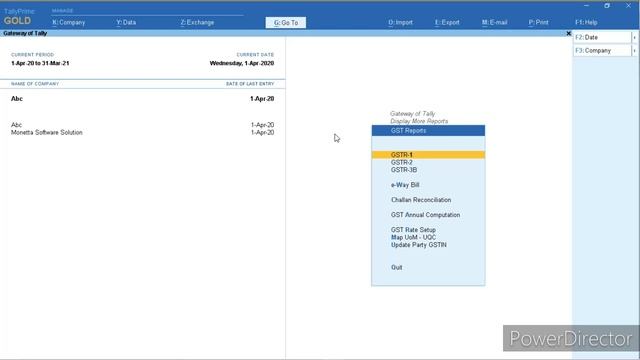This screenshot has height=360, width=640.
Task: Close the TallyPrime window
Action: click(628, 6)
